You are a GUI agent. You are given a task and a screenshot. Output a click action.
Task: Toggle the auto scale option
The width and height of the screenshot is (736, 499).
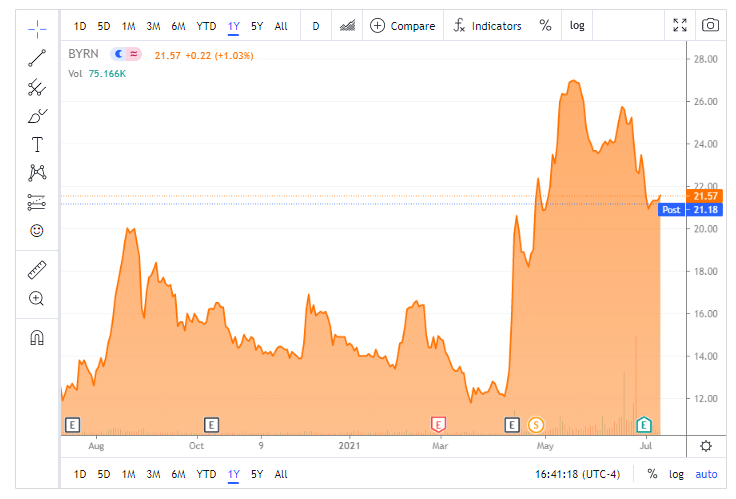pos(706,474)
